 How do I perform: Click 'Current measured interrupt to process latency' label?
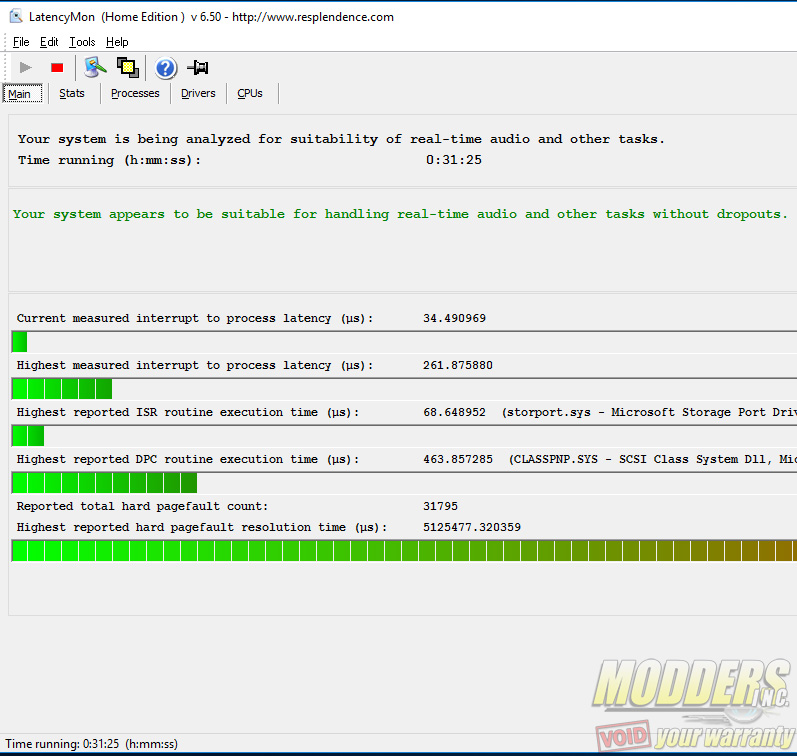pos(195,318)
